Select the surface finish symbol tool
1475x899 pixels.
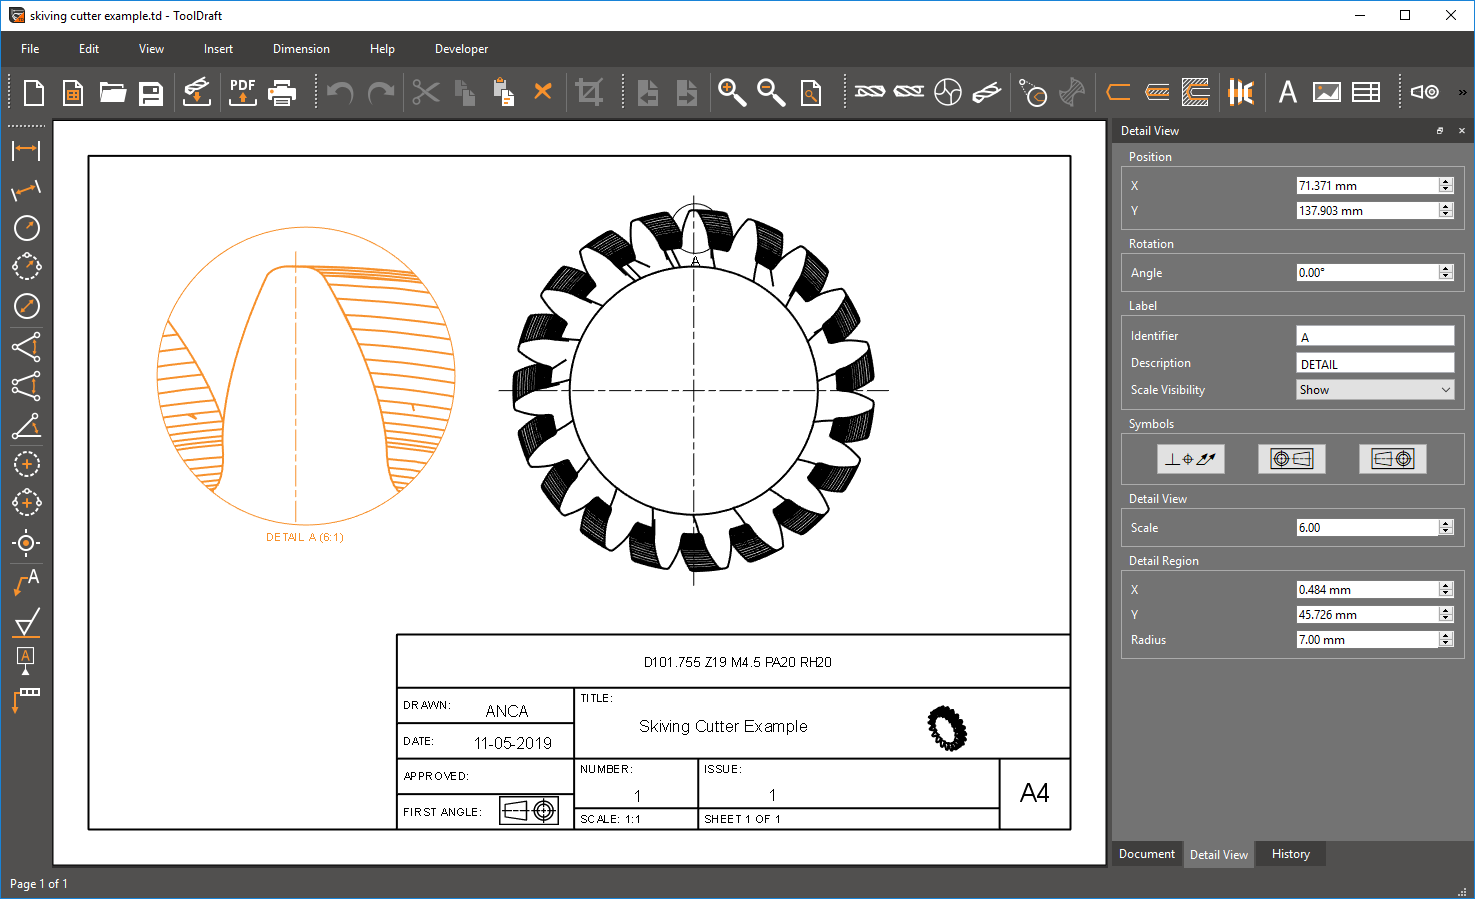click(26, 622)
